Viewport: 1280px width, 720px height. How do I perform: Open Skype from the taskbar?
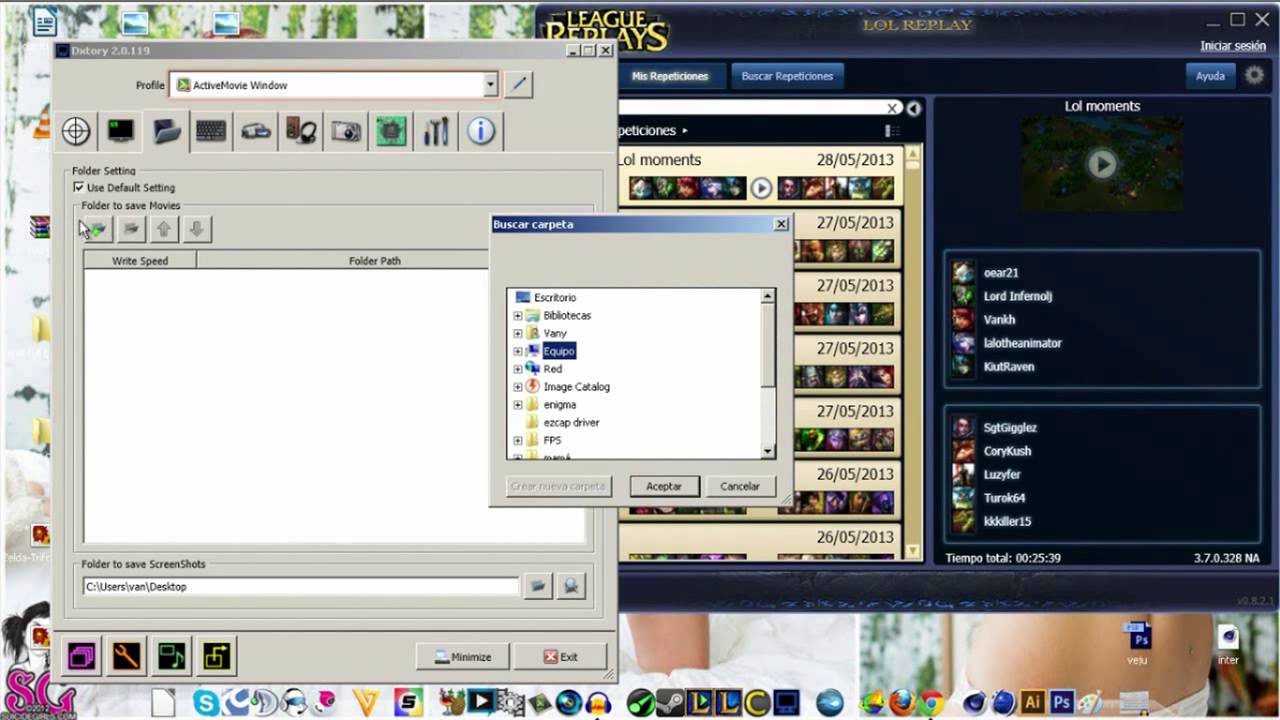tap(206, 703)
